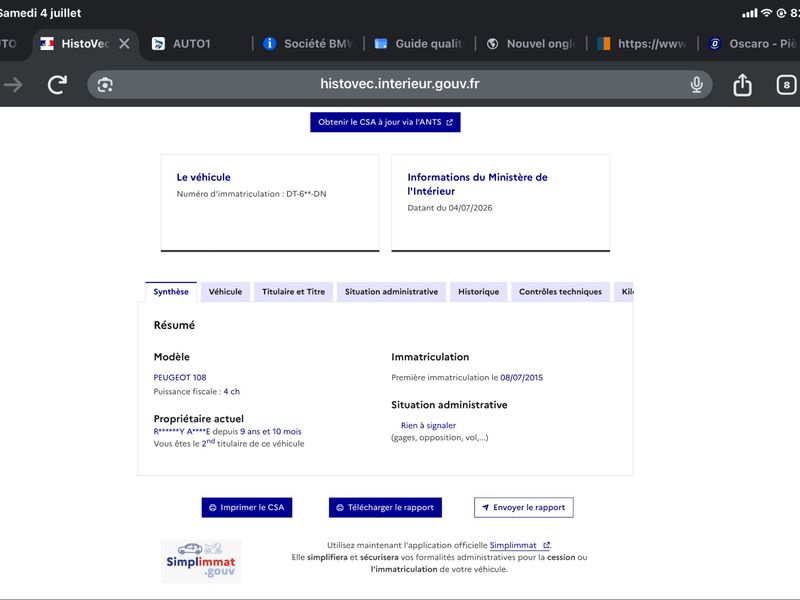Click the Le véhicule card heading
Viewport: 800px width, 600px height.
[x=204, y=178]
